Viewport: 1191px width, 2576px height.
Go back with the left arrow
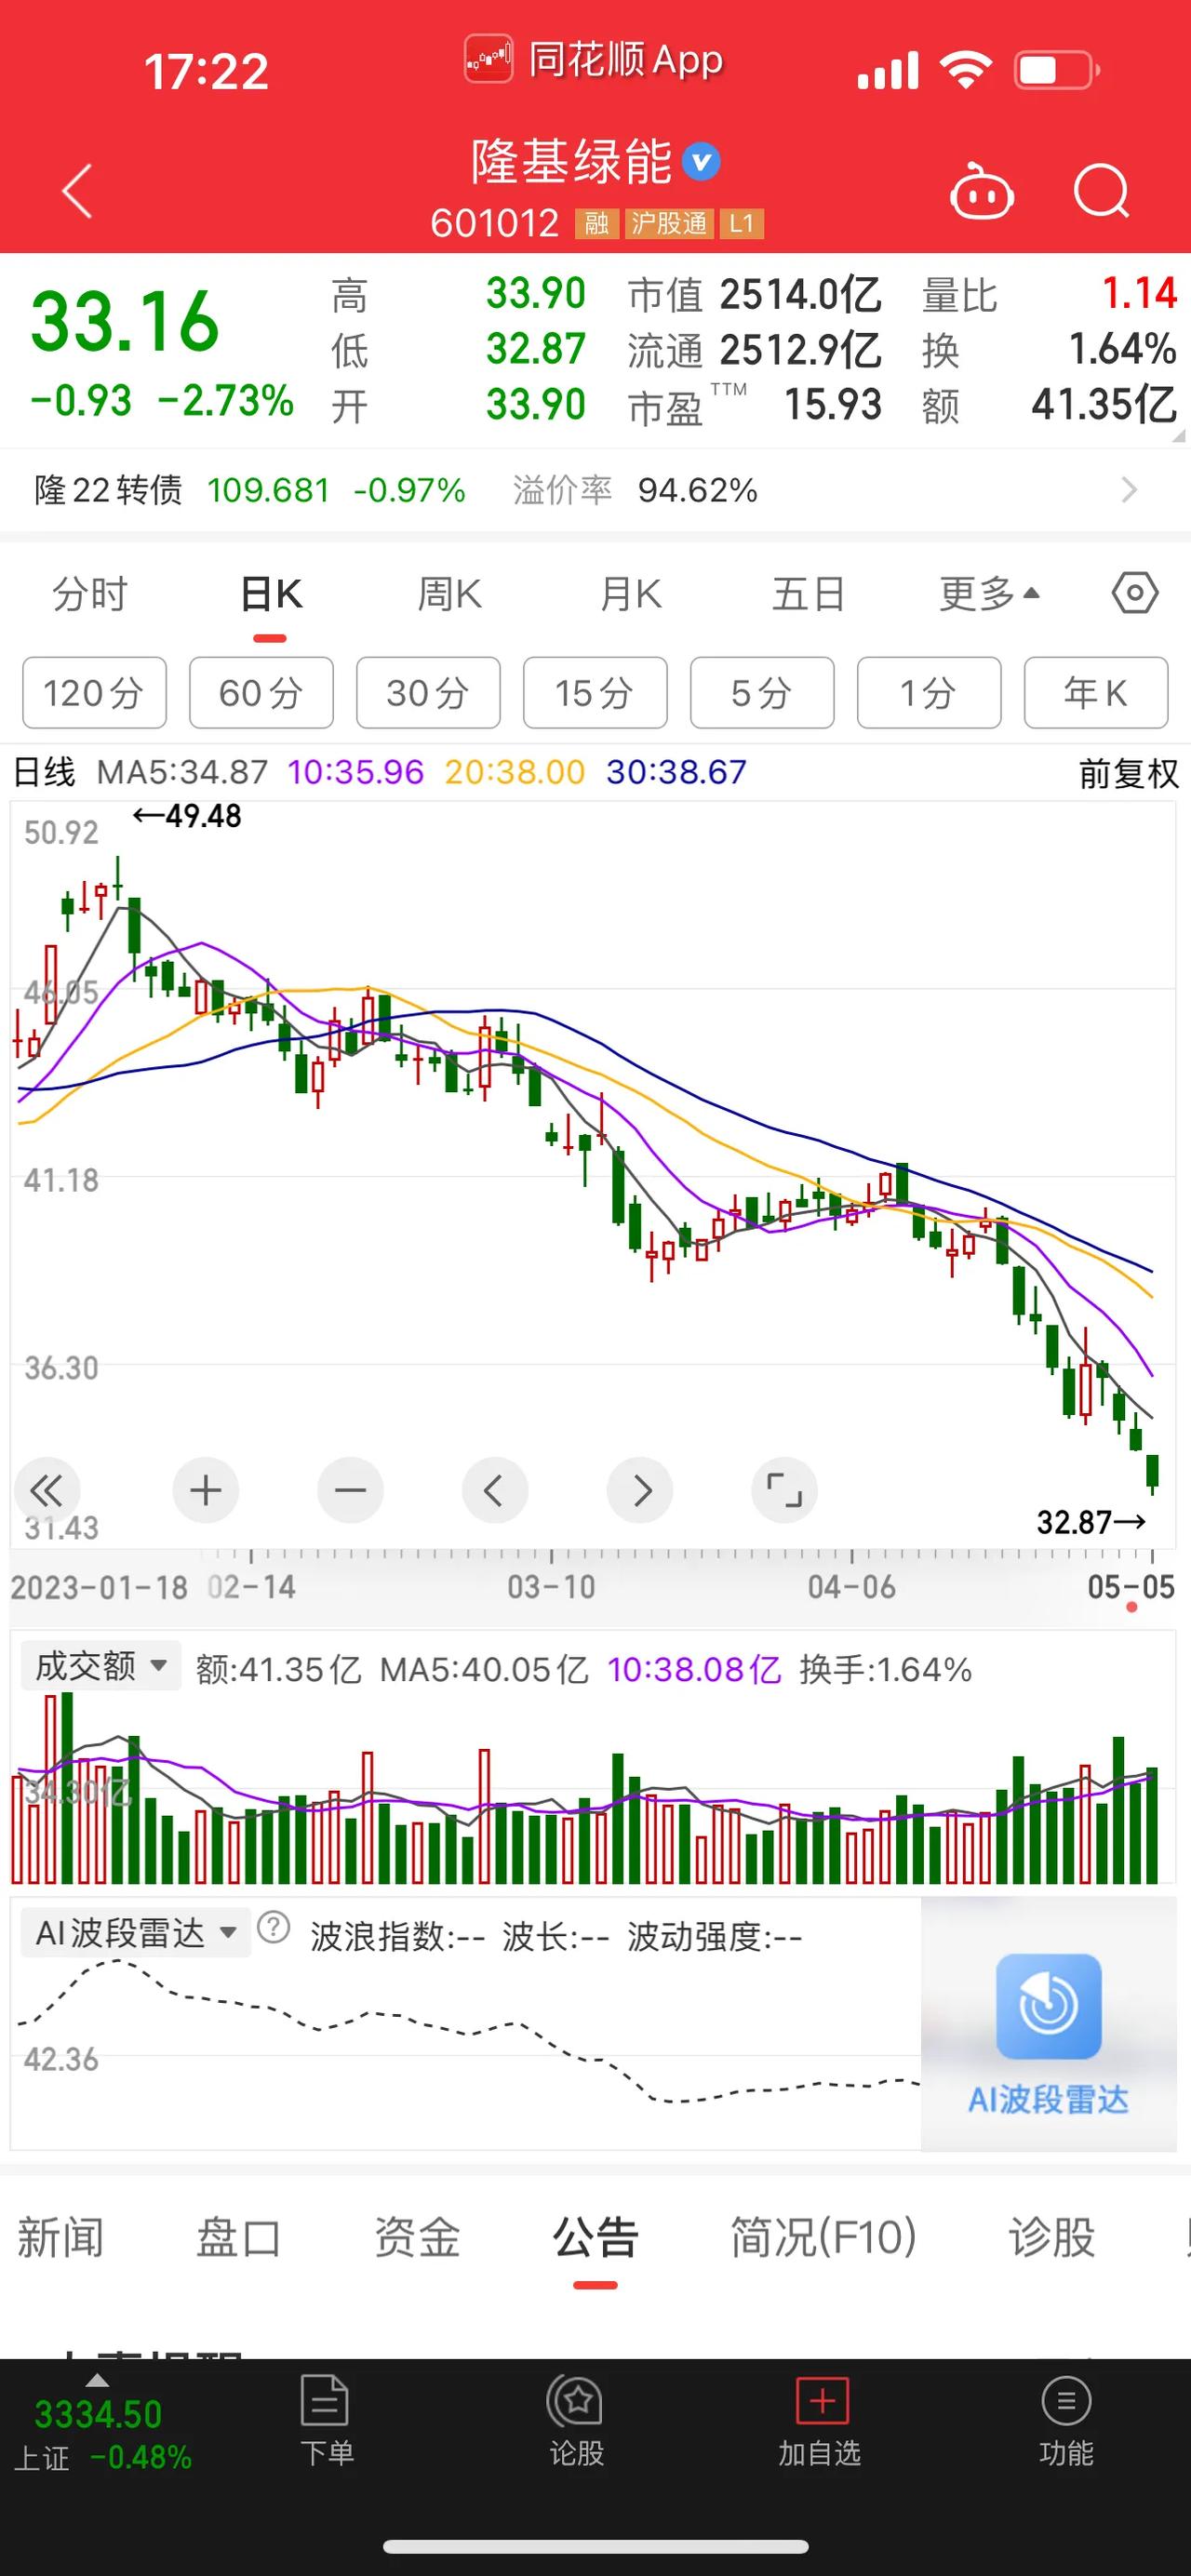pos(77,190)
